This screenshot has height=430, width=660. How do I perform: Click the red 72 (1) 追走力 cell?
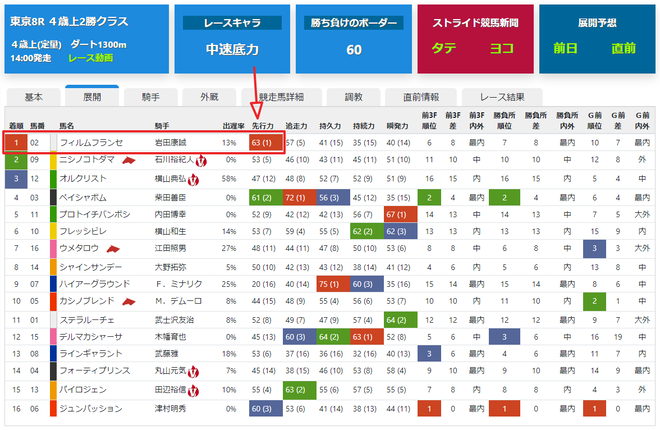click(299, 197)
